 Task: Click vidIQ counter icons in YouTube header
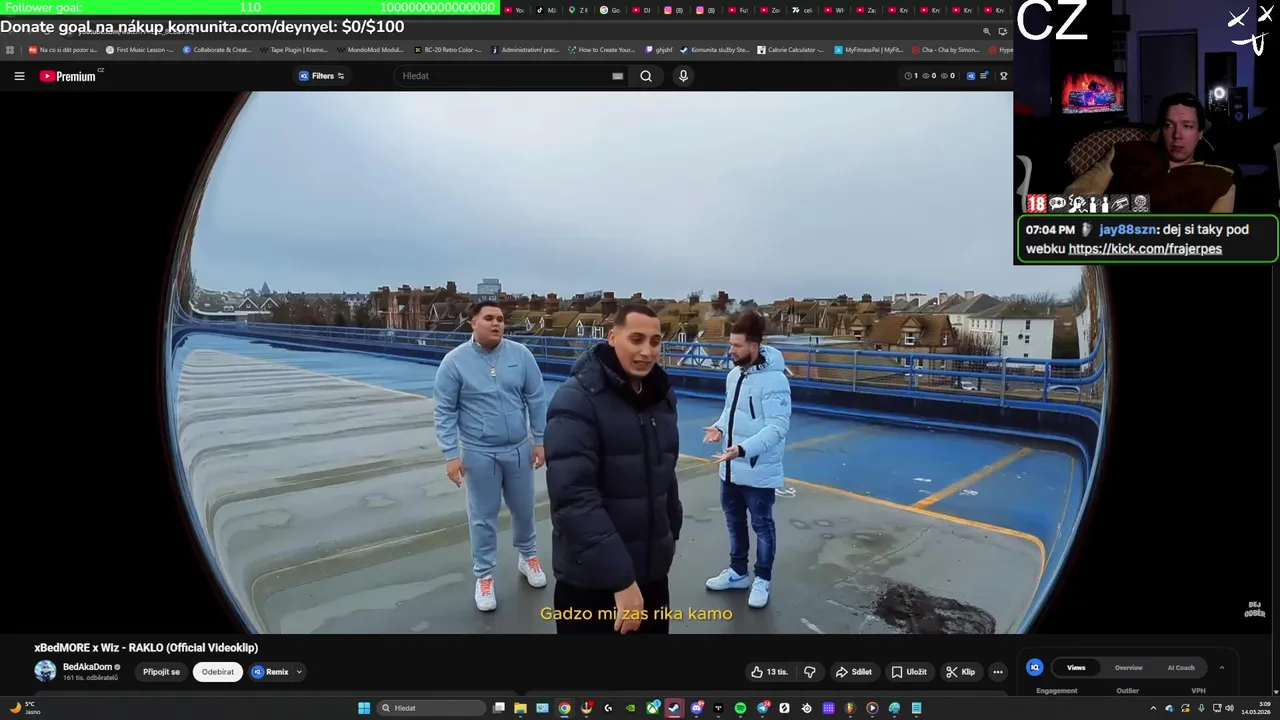coord(930,76)
